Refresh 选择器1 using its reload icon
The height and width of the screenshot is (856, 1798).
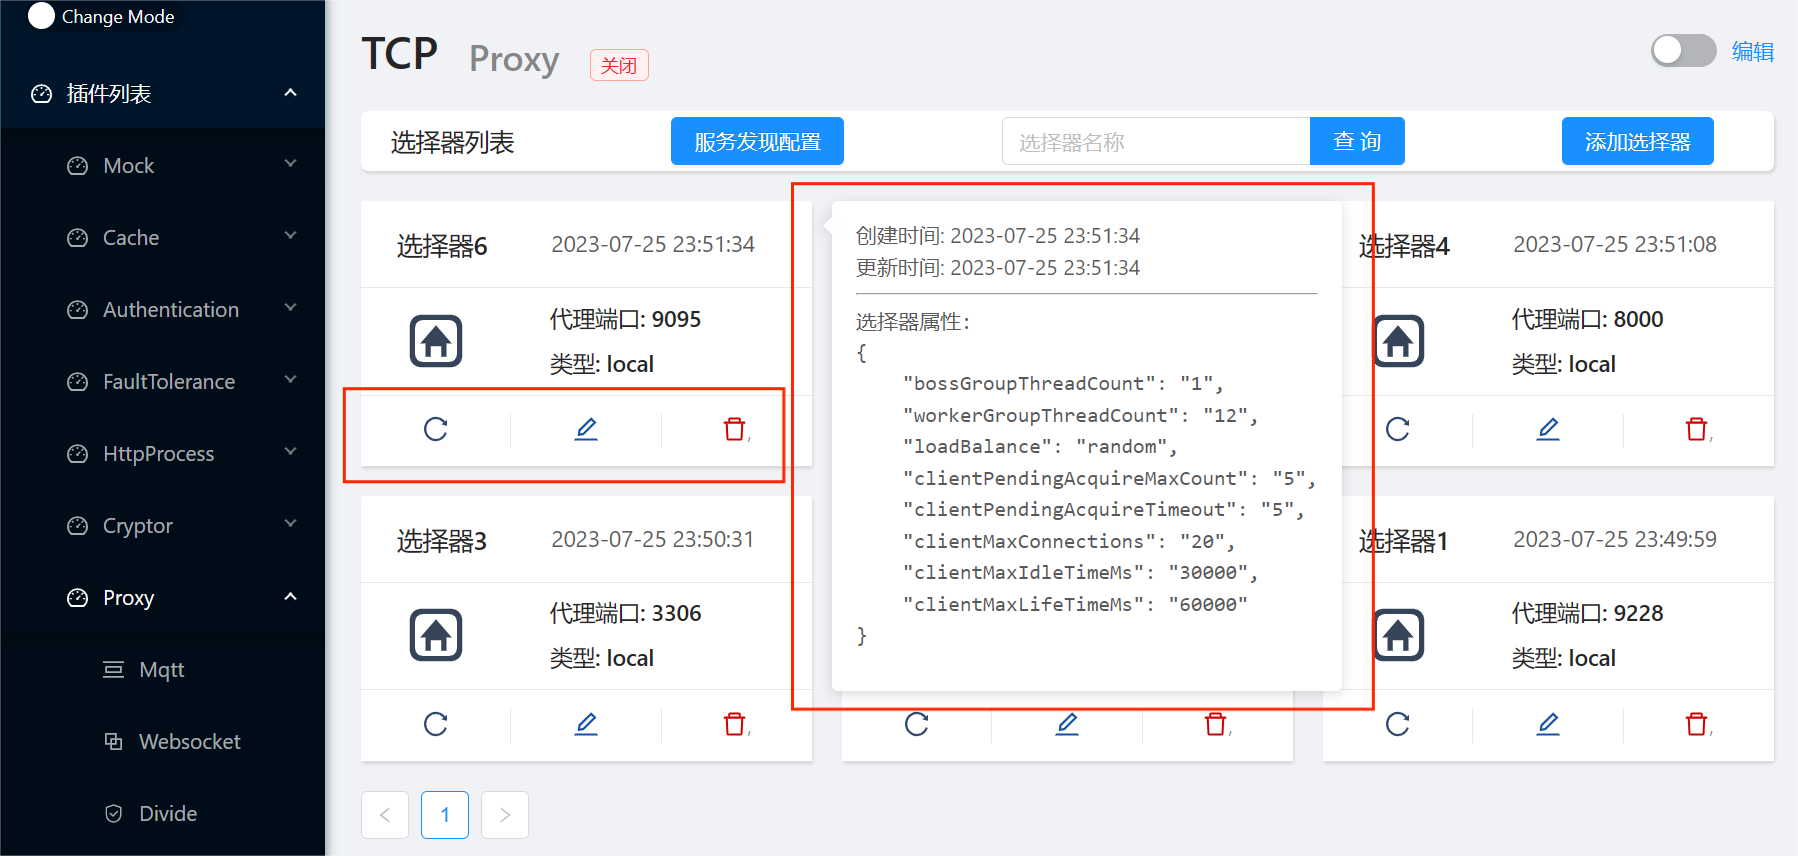click(x=1397, y=724)
